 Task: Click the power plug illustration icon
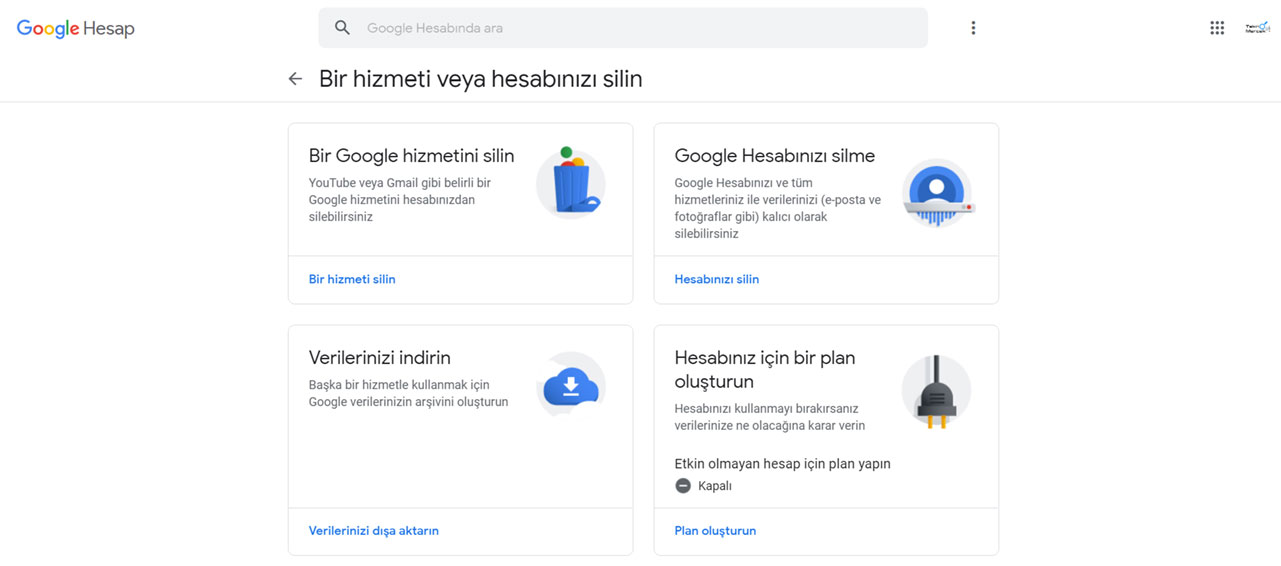(936, 393)
